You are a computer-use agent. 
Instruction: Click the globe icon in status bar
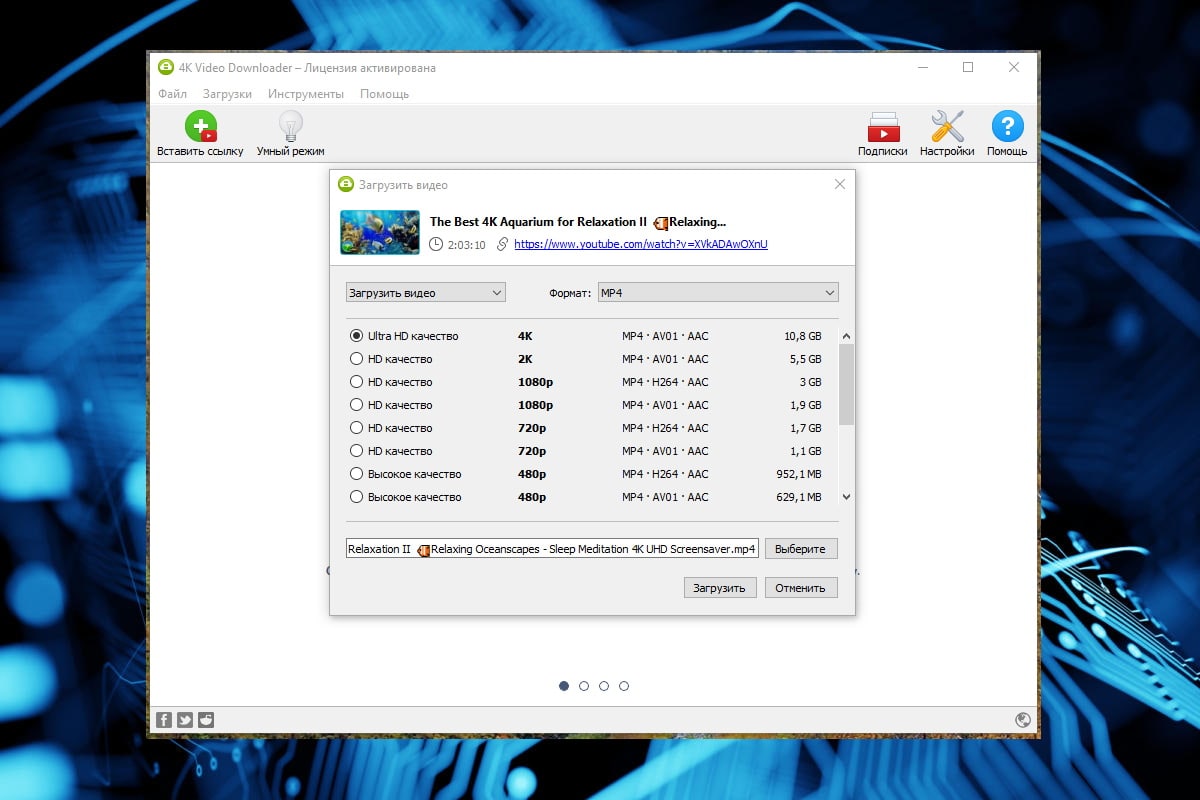click(1022, 719)
